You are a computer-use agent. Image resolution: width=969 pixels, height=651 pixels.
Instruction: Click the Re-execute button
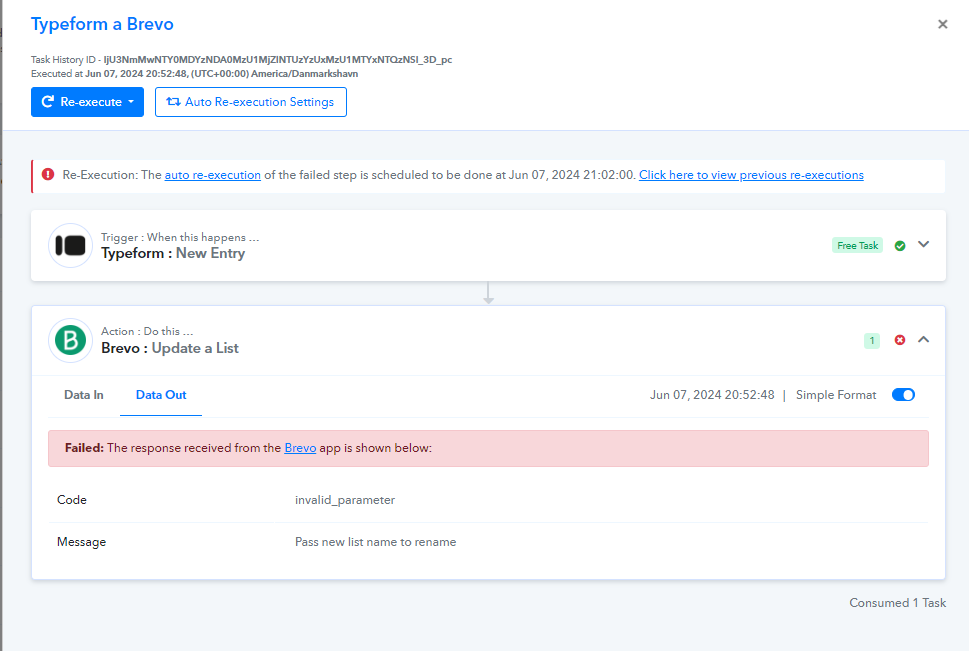87,102
